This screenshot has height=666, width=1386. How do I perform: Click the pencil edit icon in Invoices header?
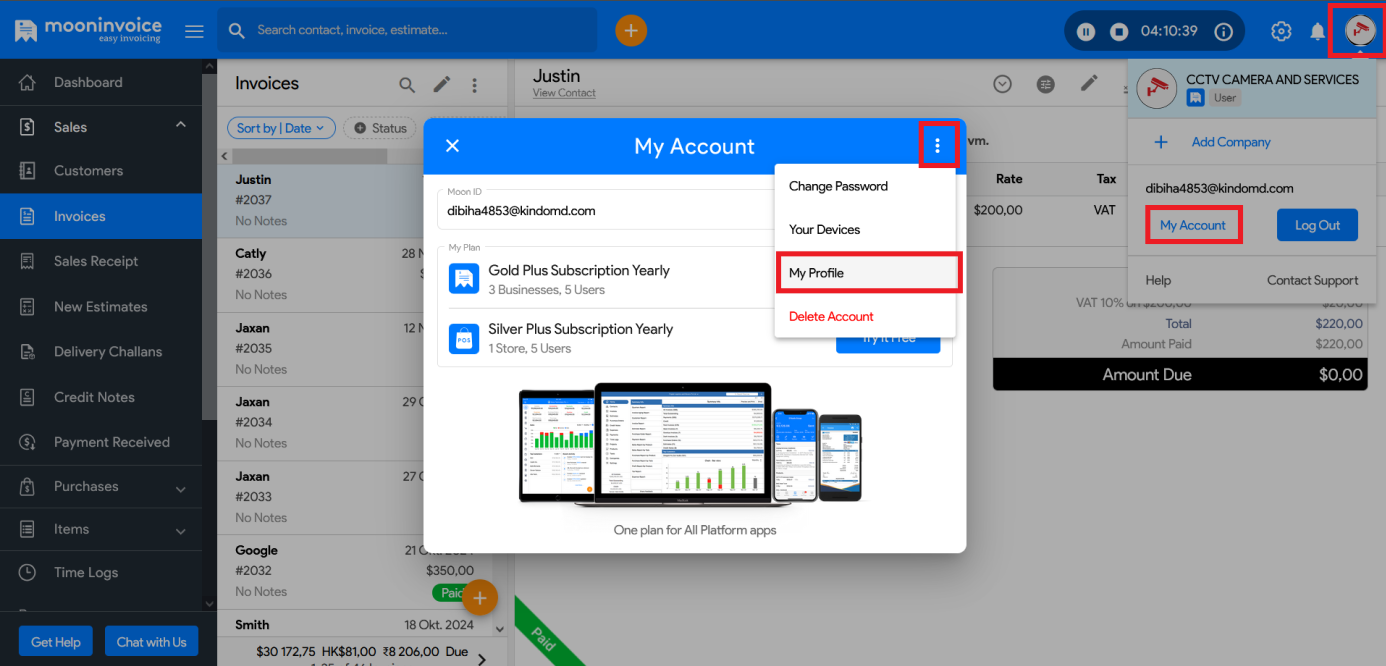tap(441, 85)
